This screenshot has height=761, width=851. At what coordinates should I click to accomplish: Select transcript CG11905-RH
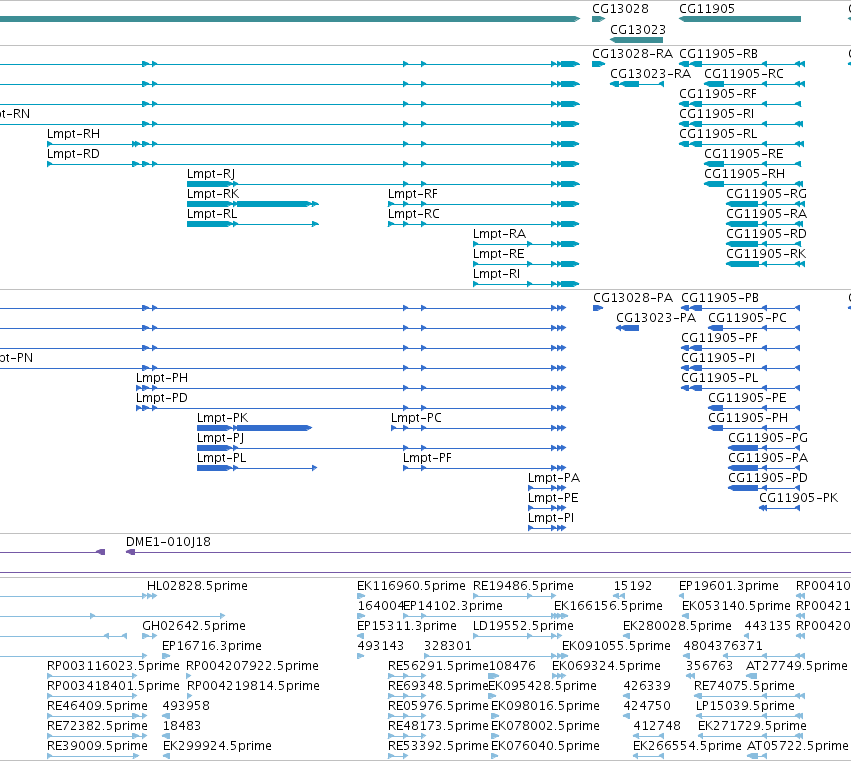(x=744, y=174)
